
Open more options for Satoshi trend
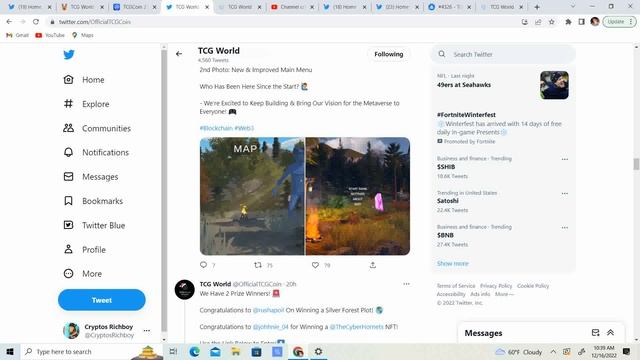click(x=564, y=193)
